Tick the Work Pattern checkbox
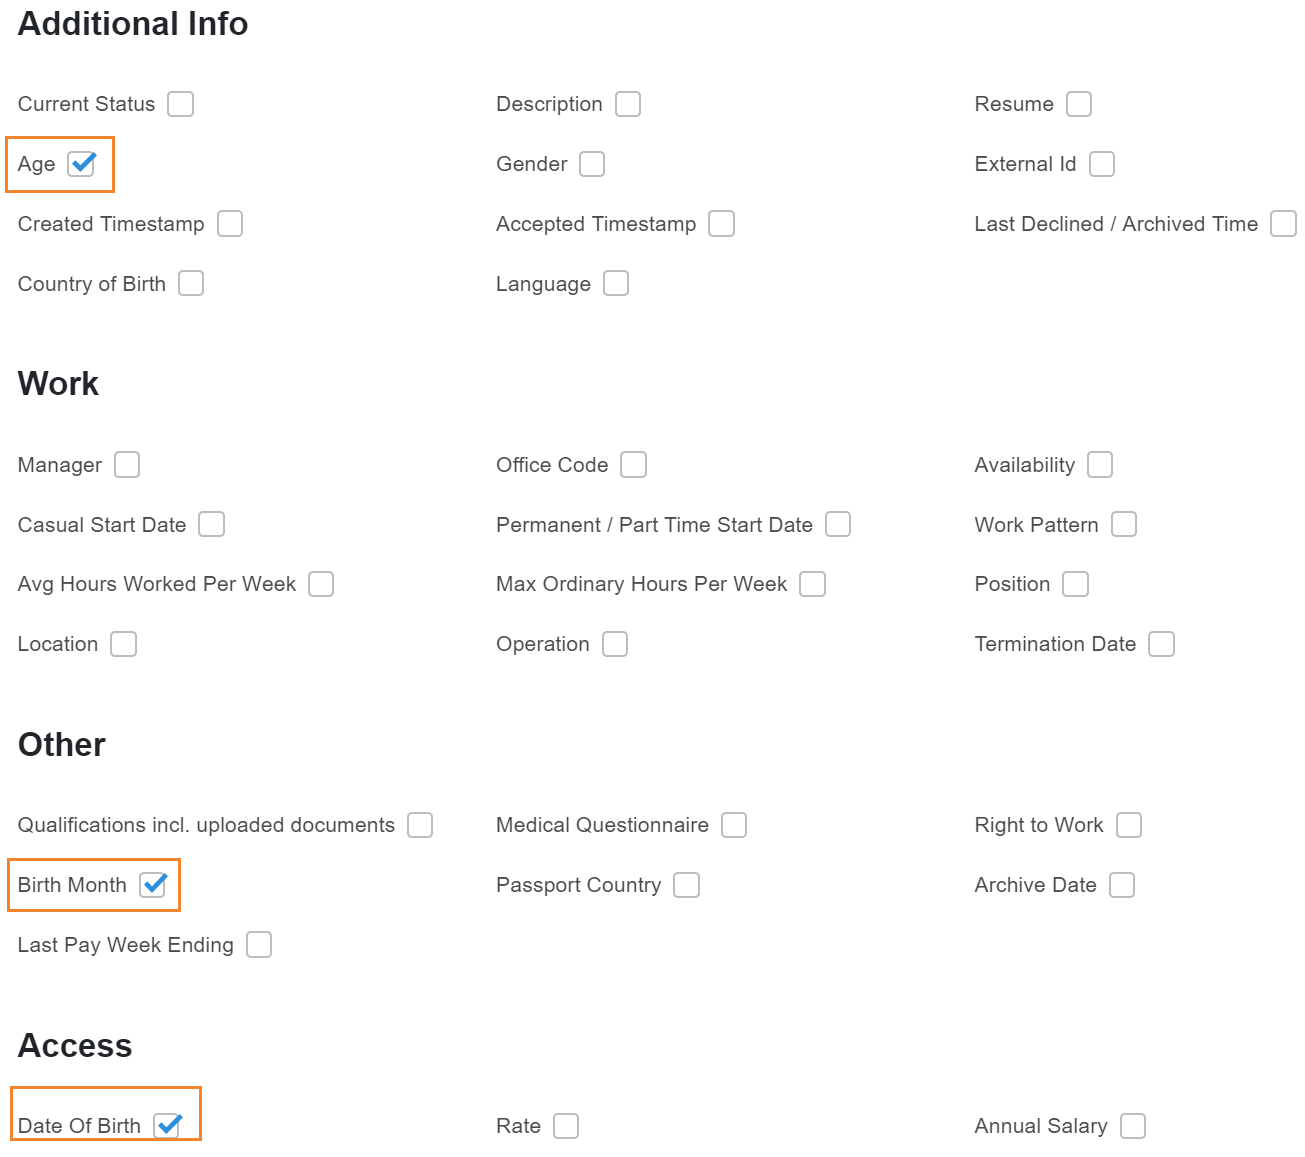This screenshot has width=1305, height=1157. tap(1123, 525)
